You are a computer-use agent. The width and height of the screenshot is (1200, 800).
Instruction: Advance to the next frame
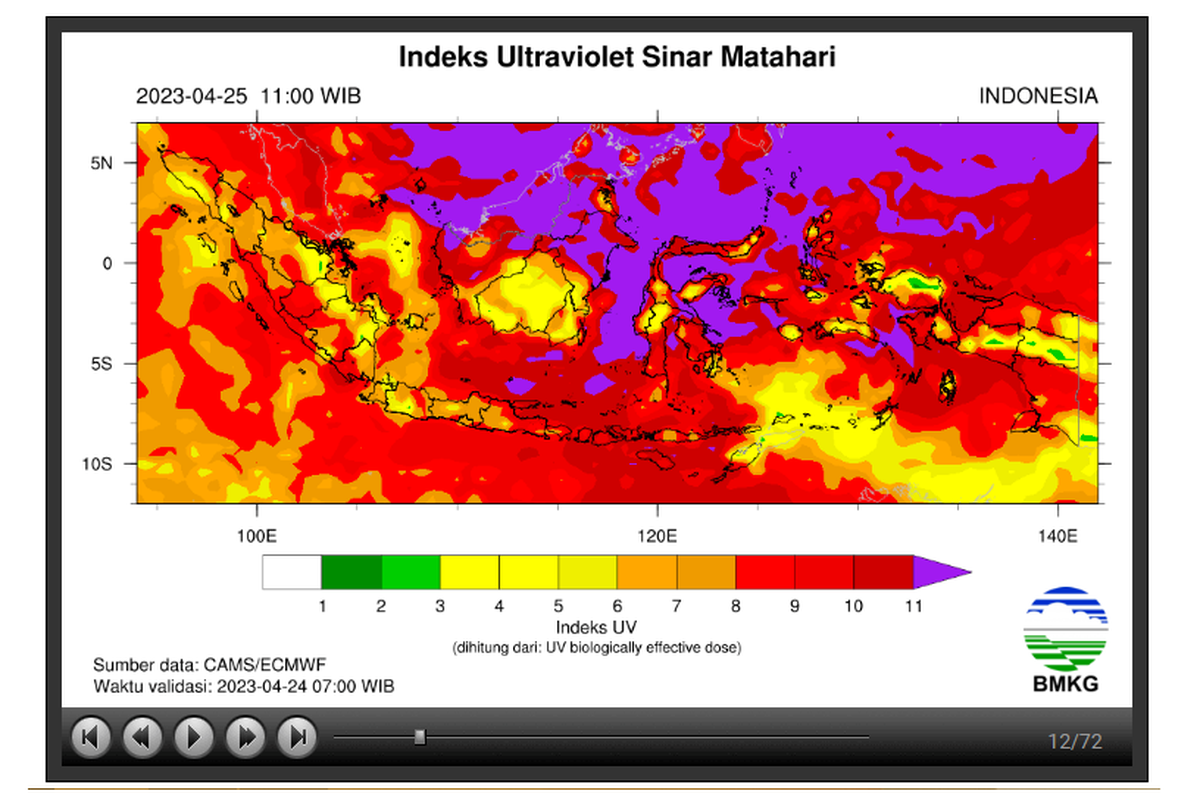pos(245,738)
